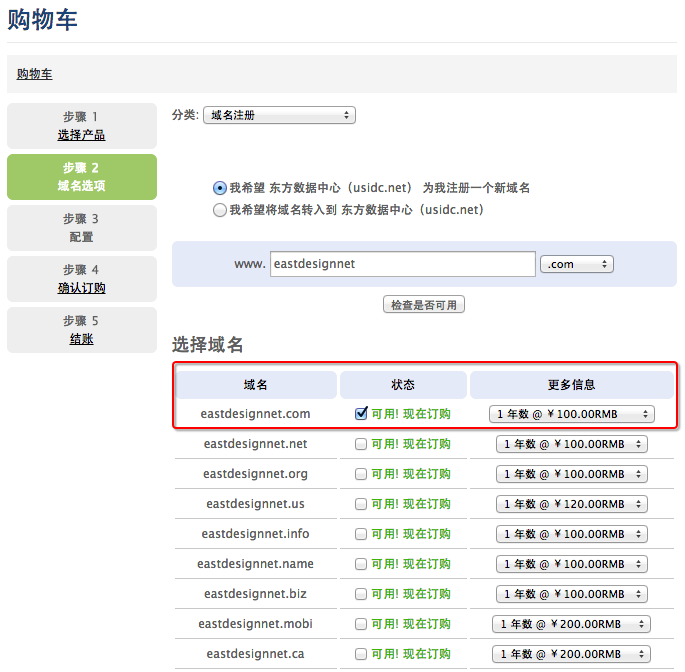Click the eastdesignnet.info domain text
The height and width of the screenshot is (672, 685).
pos(256,534)
